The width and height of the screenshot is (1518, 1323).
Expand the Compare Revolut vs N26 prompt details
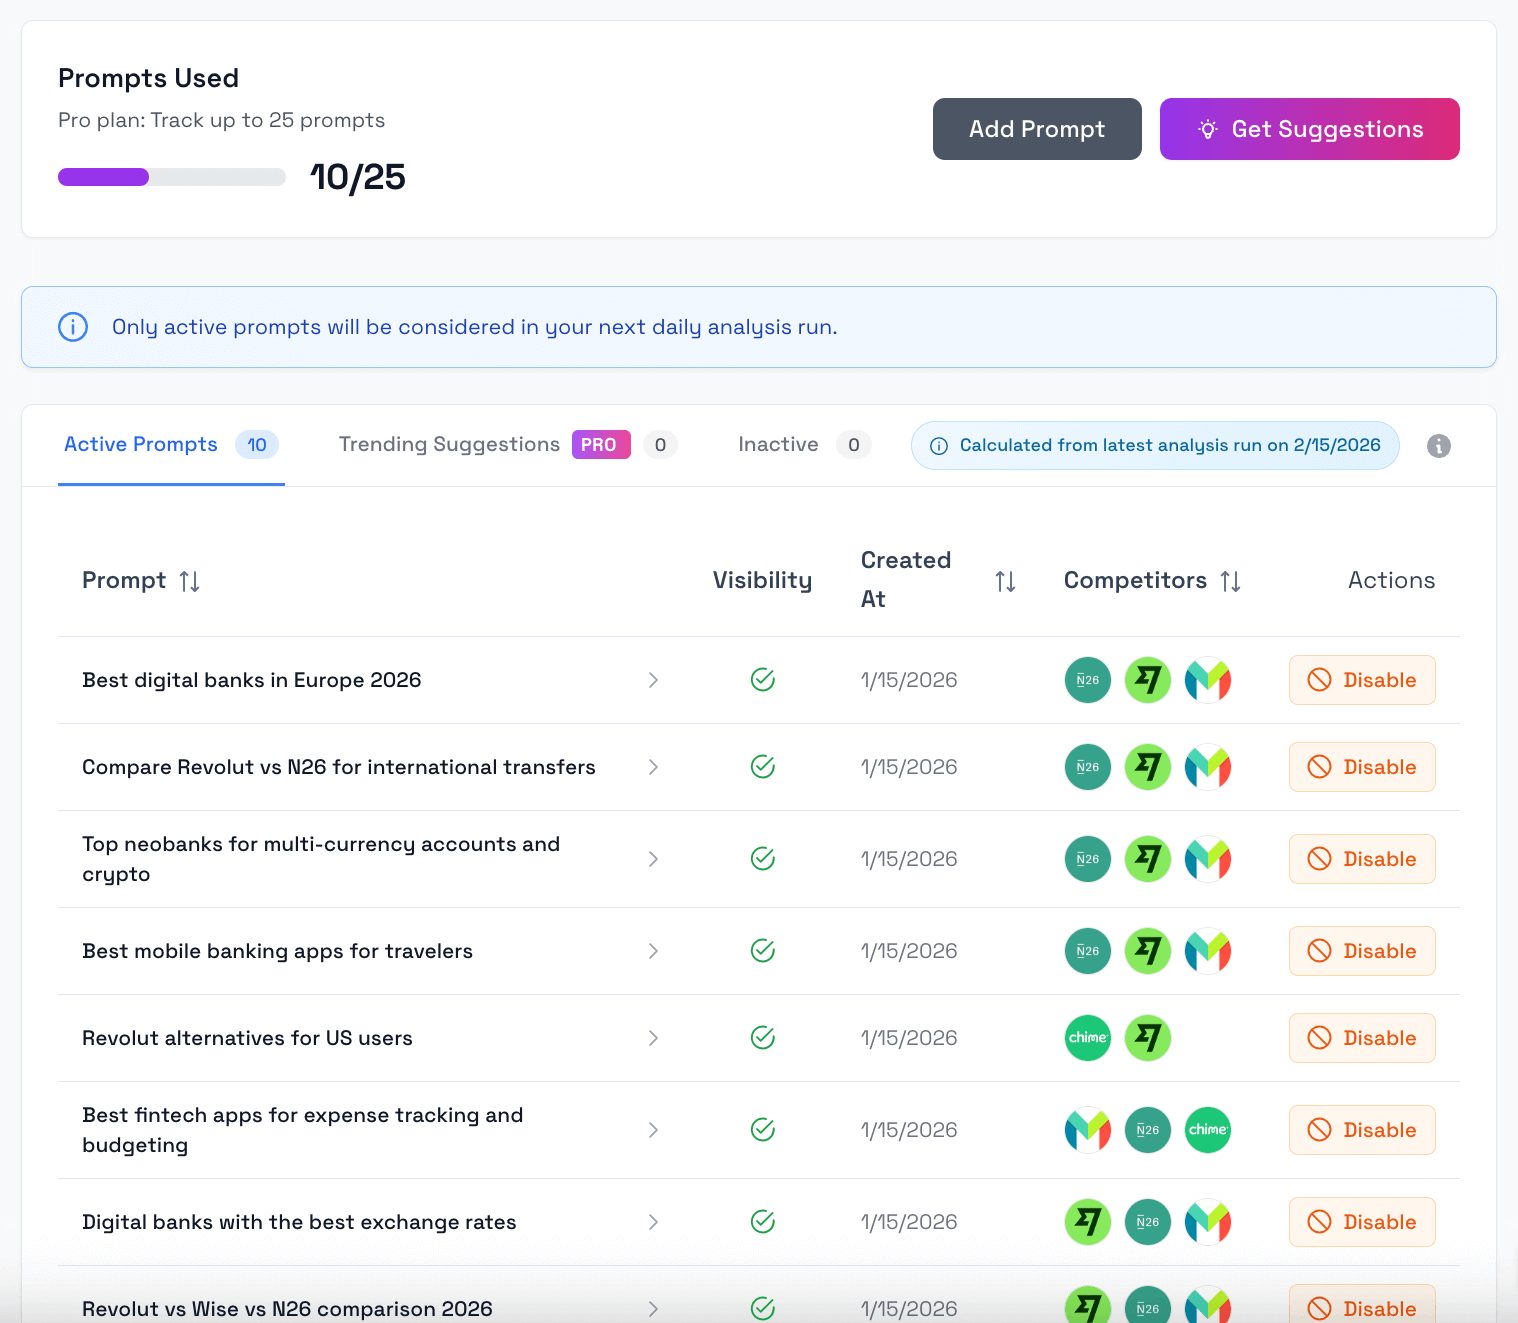tap(653, 767)
